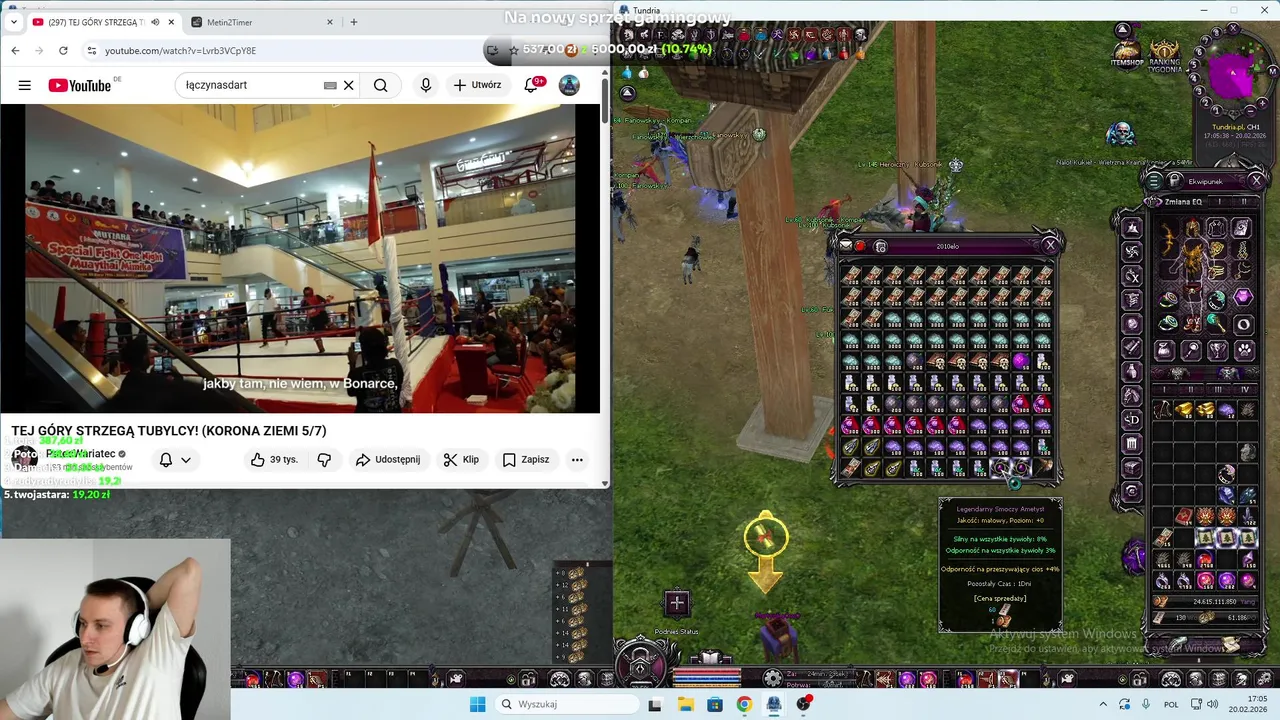Click the gold bars item in inventory
1280x720 pixels.
pyautogui.click(x=1184, y=410)
